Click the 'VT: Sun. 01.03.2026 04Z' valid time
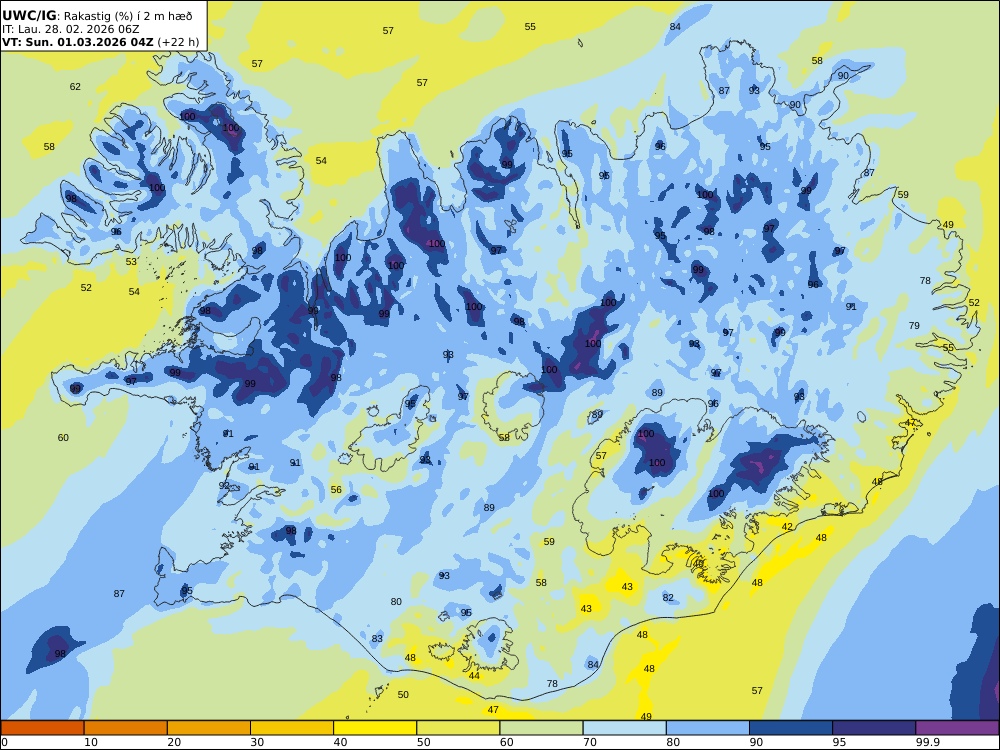Image resolution: width=1000 pixels, height=750 pixels. click(78, 42)
